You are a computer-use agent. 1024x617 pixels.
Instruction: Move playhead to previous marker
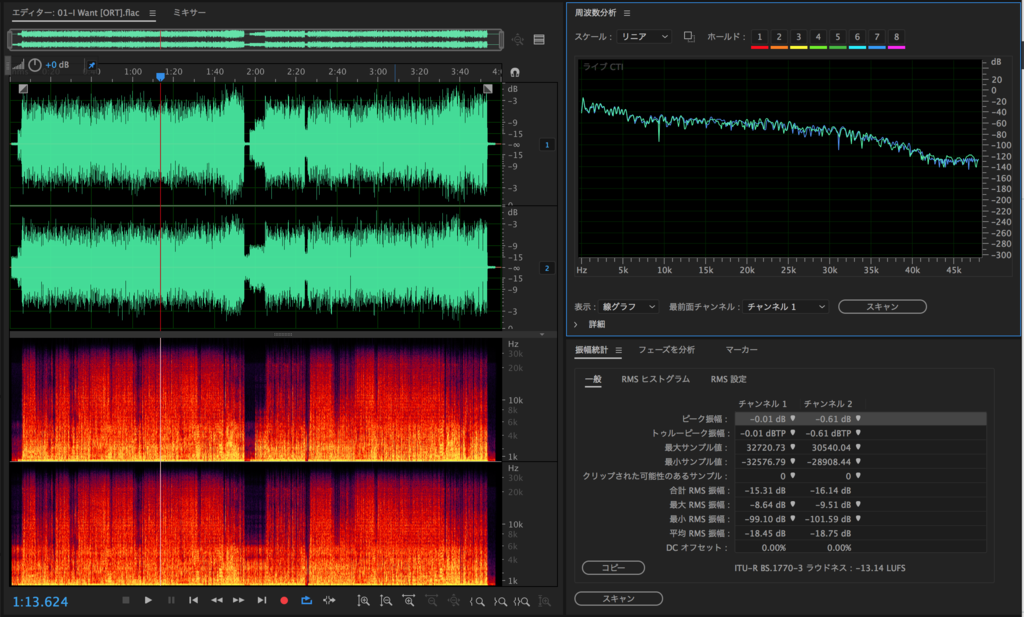point(193,600)
